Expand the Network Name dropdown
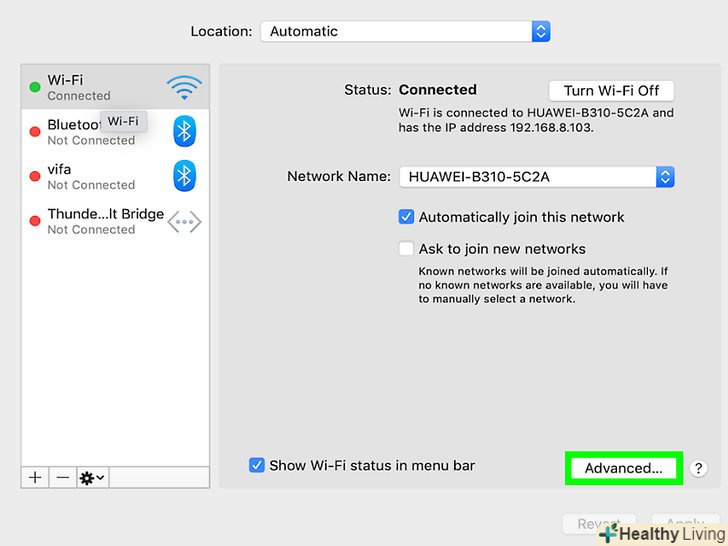The height and width of the screenshot is (546, 728). tap(537, 177)
